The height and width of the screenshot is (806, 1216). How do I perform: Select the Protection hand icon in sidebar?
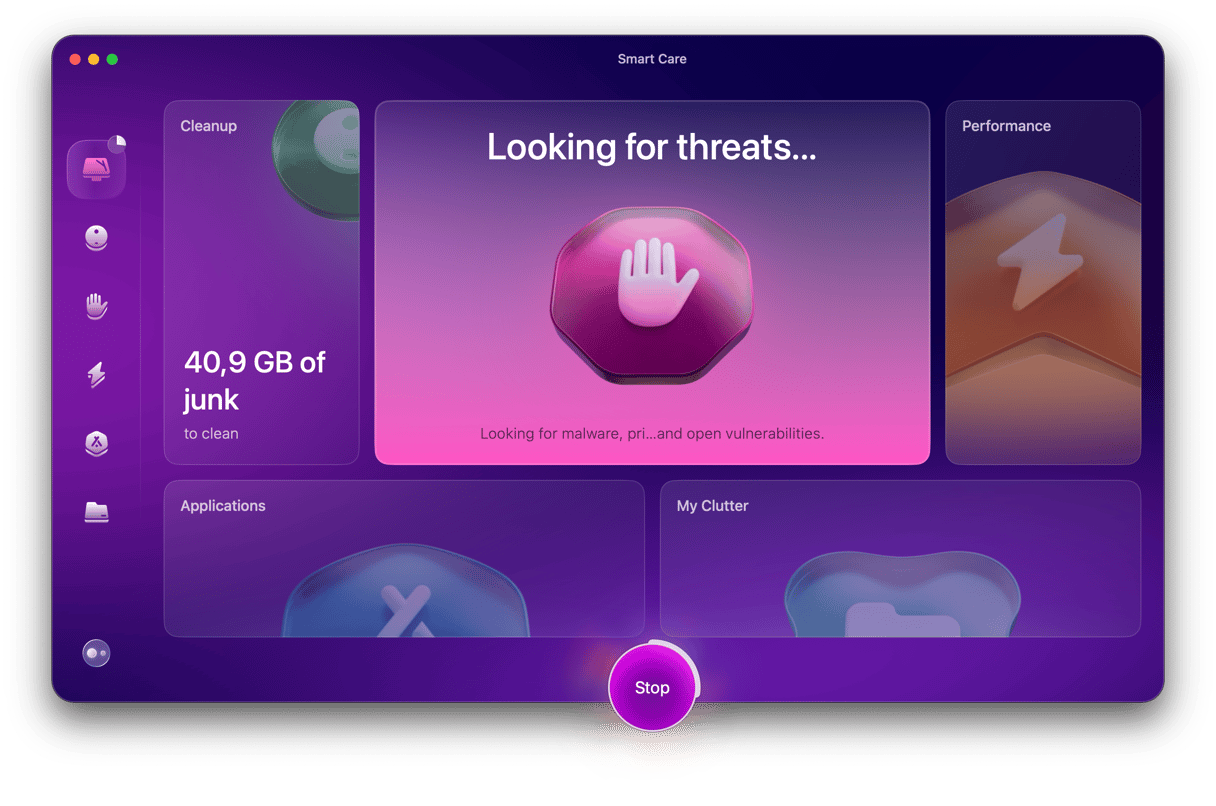pos(96,306)
